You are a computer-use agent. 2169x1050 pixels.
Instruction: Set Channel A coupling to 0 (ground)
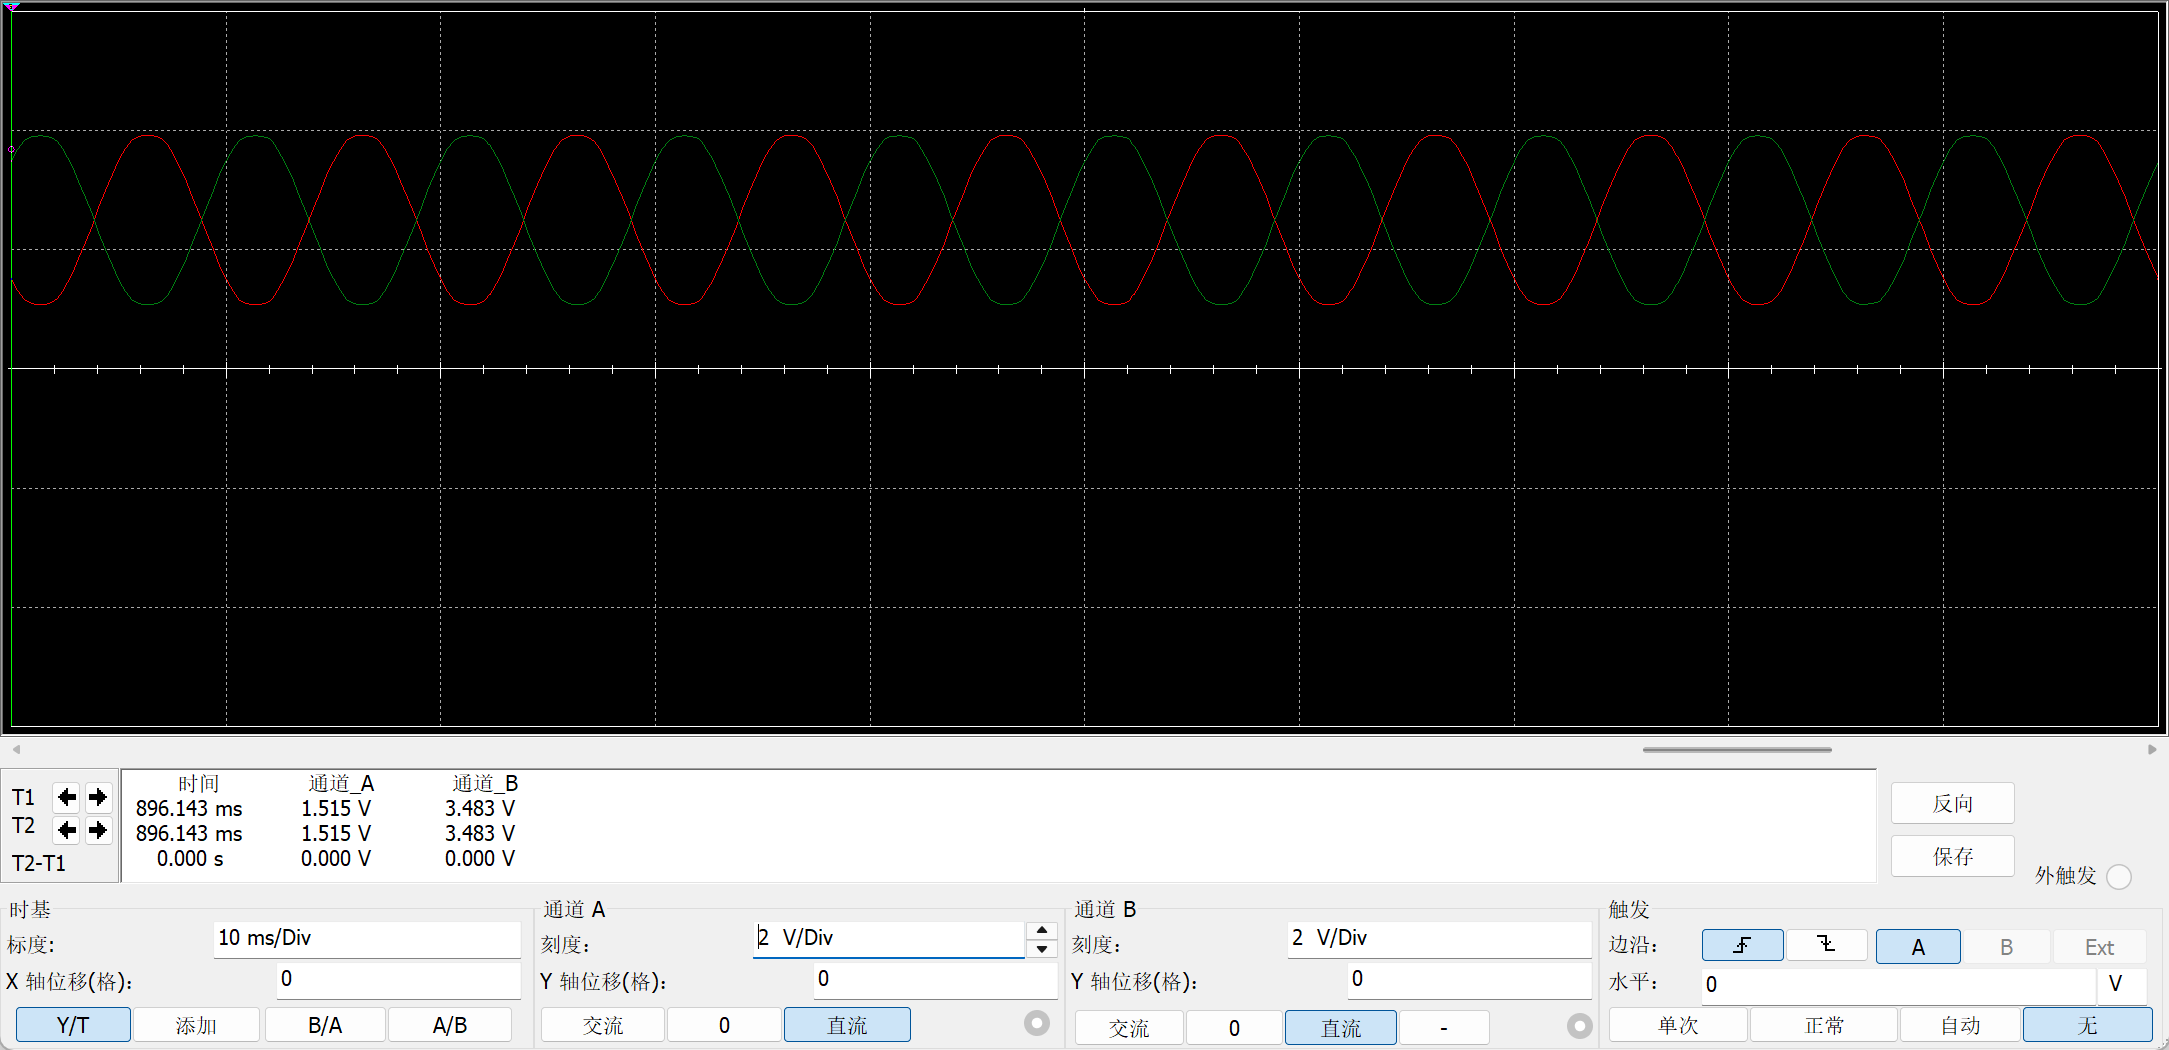(x=724, y=1025)
